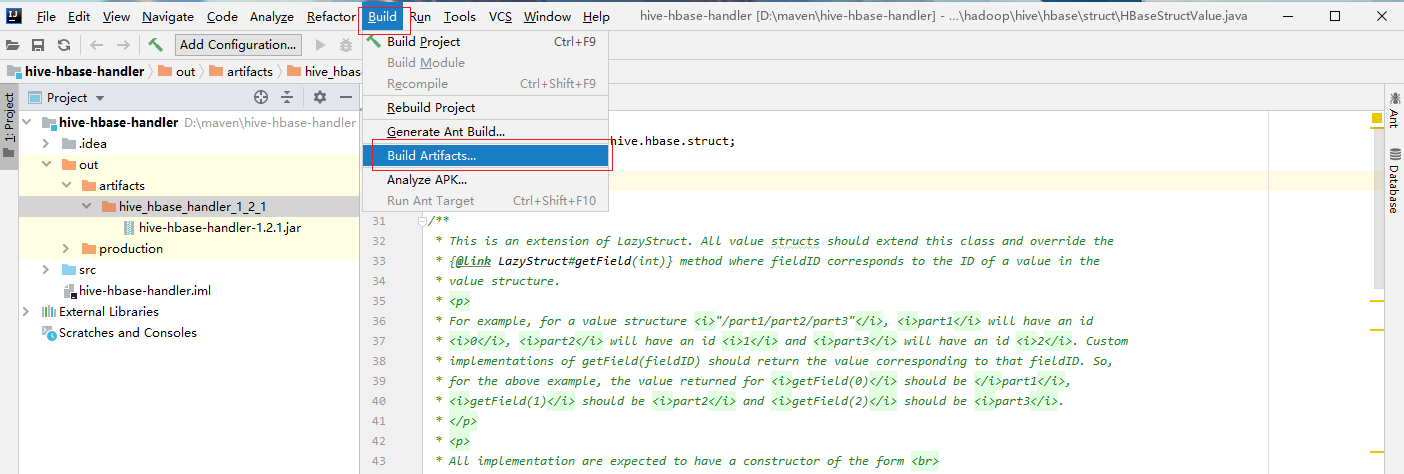Screen dimensions: 1404x474
Task: Click the Scratches and Consoles icon
Action: pos(49,333)
